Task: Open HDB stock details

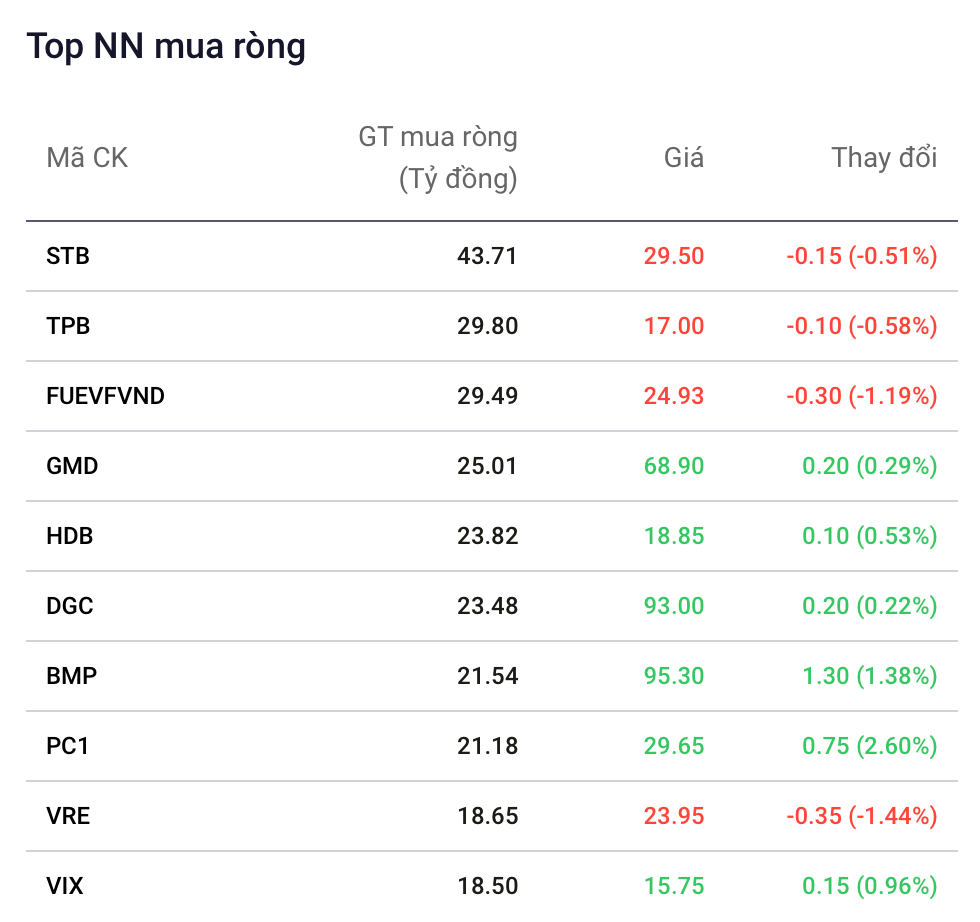Action: (69, 536)
